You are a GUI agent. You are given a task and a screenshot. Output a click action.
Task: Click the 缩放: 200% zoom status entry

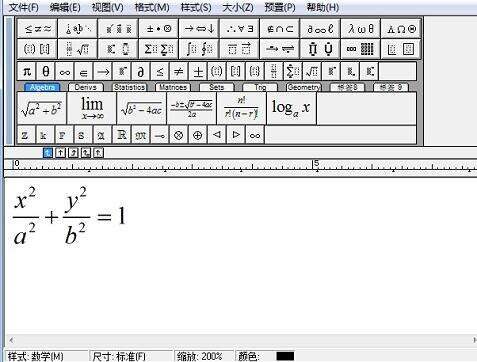(x=199, y=356)
